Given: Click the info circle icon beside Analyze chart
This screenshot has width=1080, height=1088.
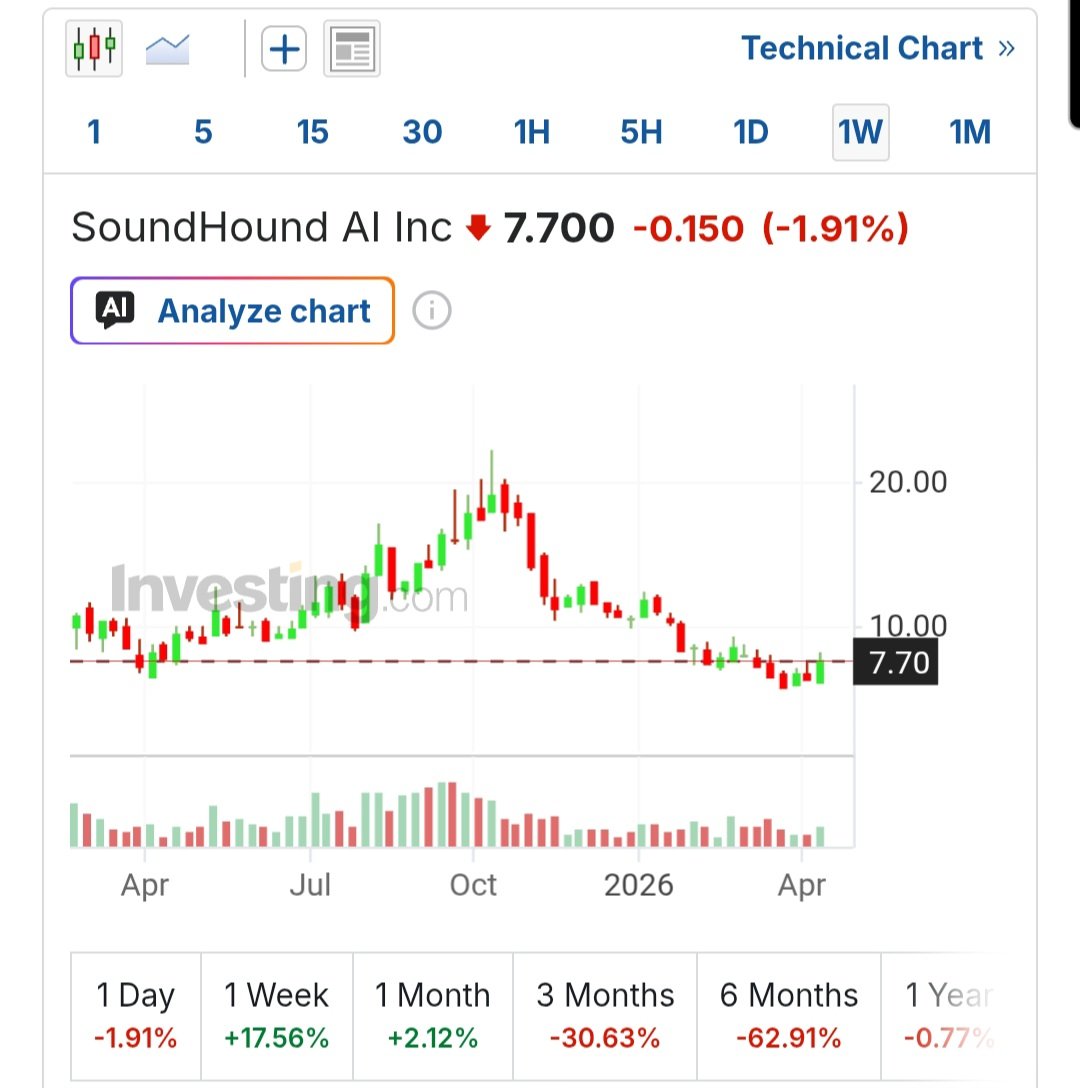Looking at the screenshot, I should tap(431, 310).
